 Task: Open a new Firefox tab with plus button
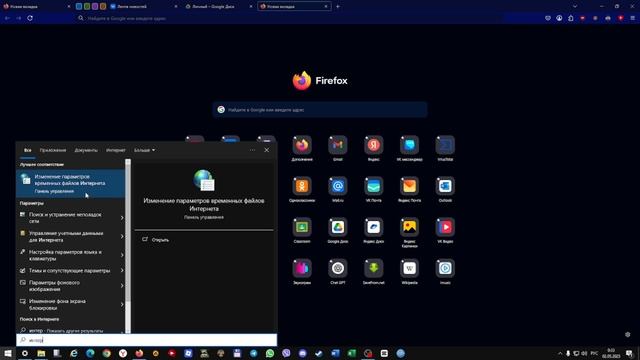click(x=338, y=7)
